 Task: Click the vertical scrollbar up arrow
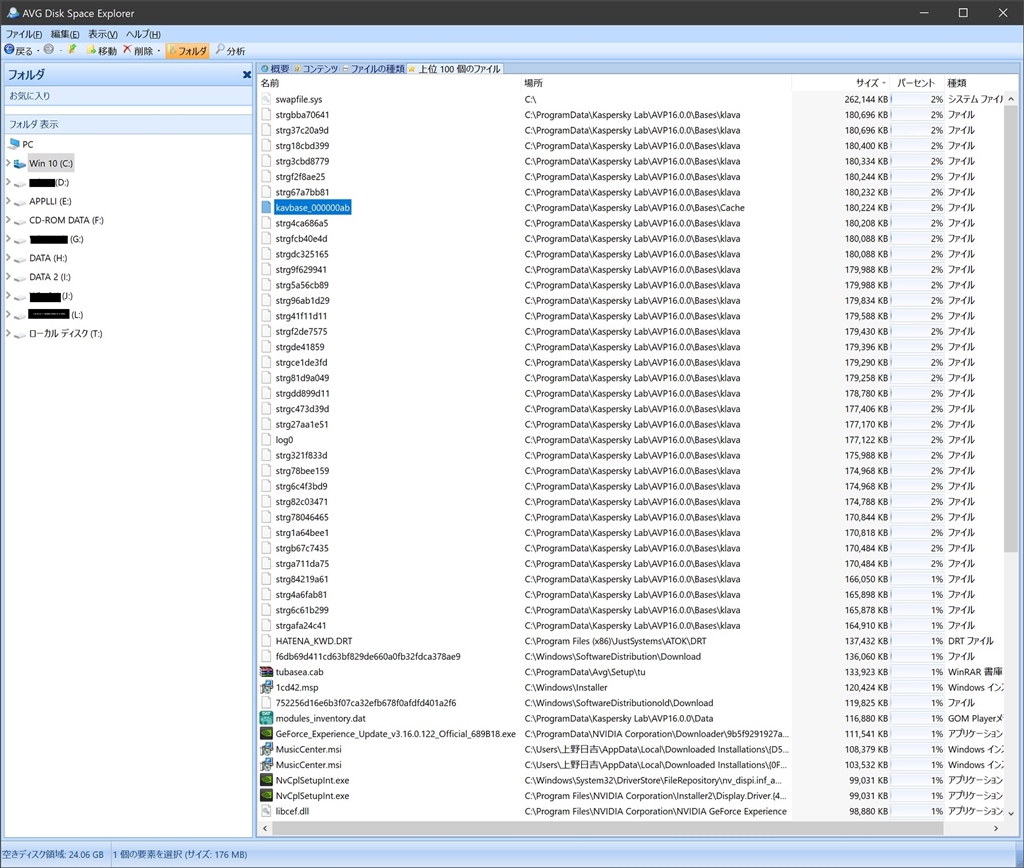(1011, 99)
